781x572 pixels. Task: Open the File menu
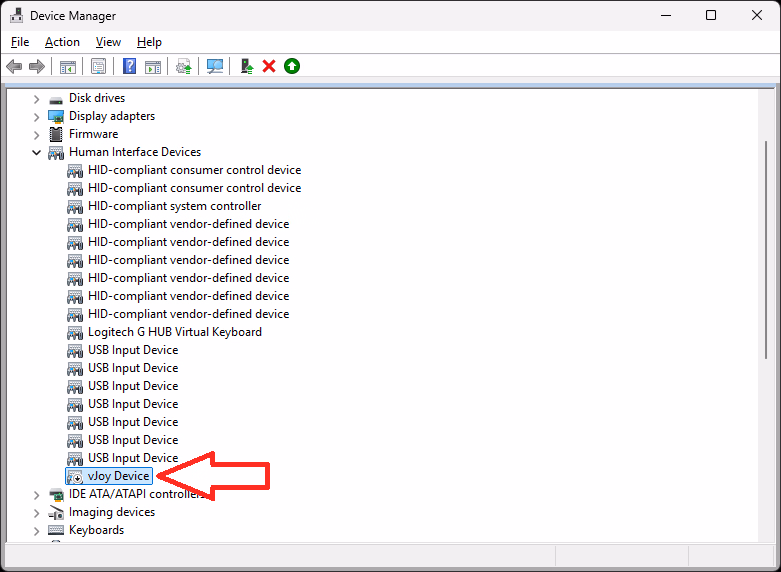pyautogui.click(x=20, y=42)
